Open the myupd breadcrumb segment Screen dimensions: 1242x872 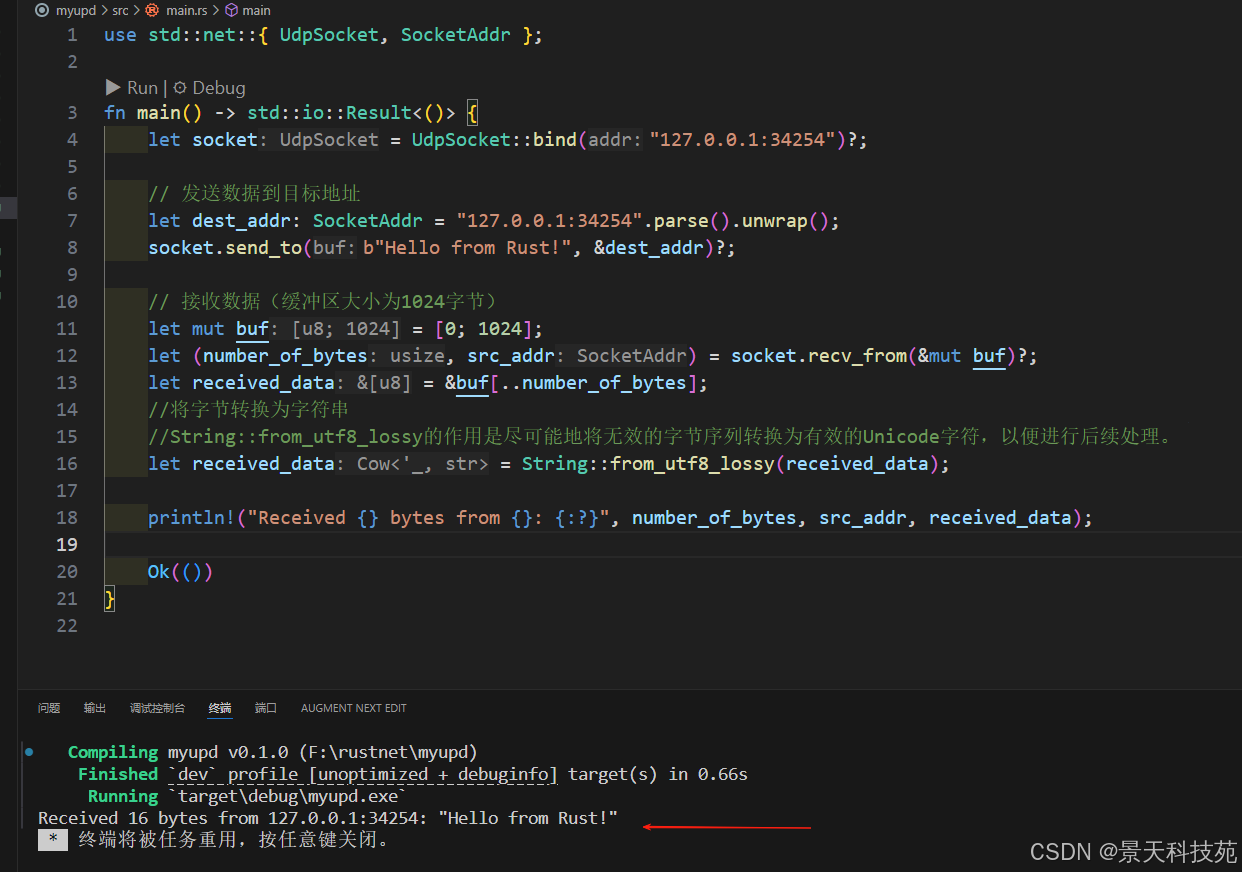click(x=75, y=10)
